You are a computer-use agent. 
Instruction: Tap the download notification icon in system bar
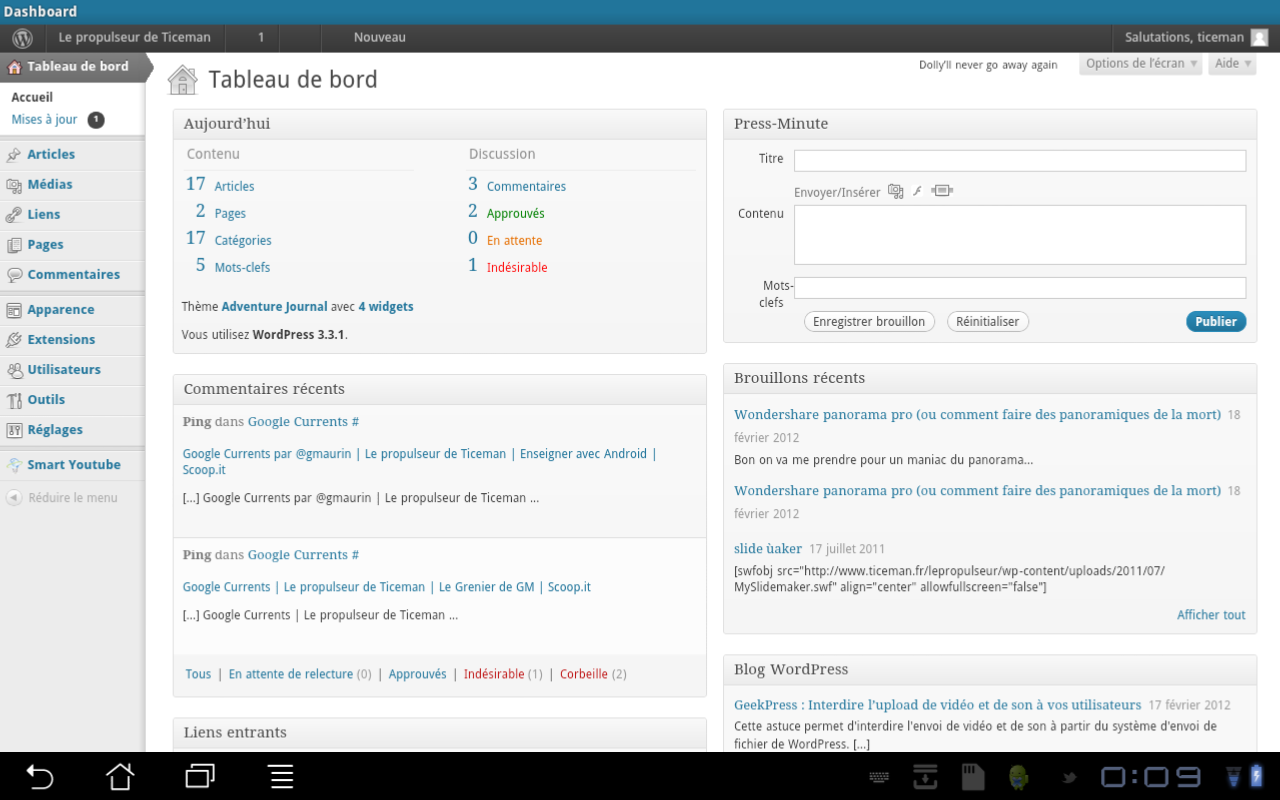point(926,776)
